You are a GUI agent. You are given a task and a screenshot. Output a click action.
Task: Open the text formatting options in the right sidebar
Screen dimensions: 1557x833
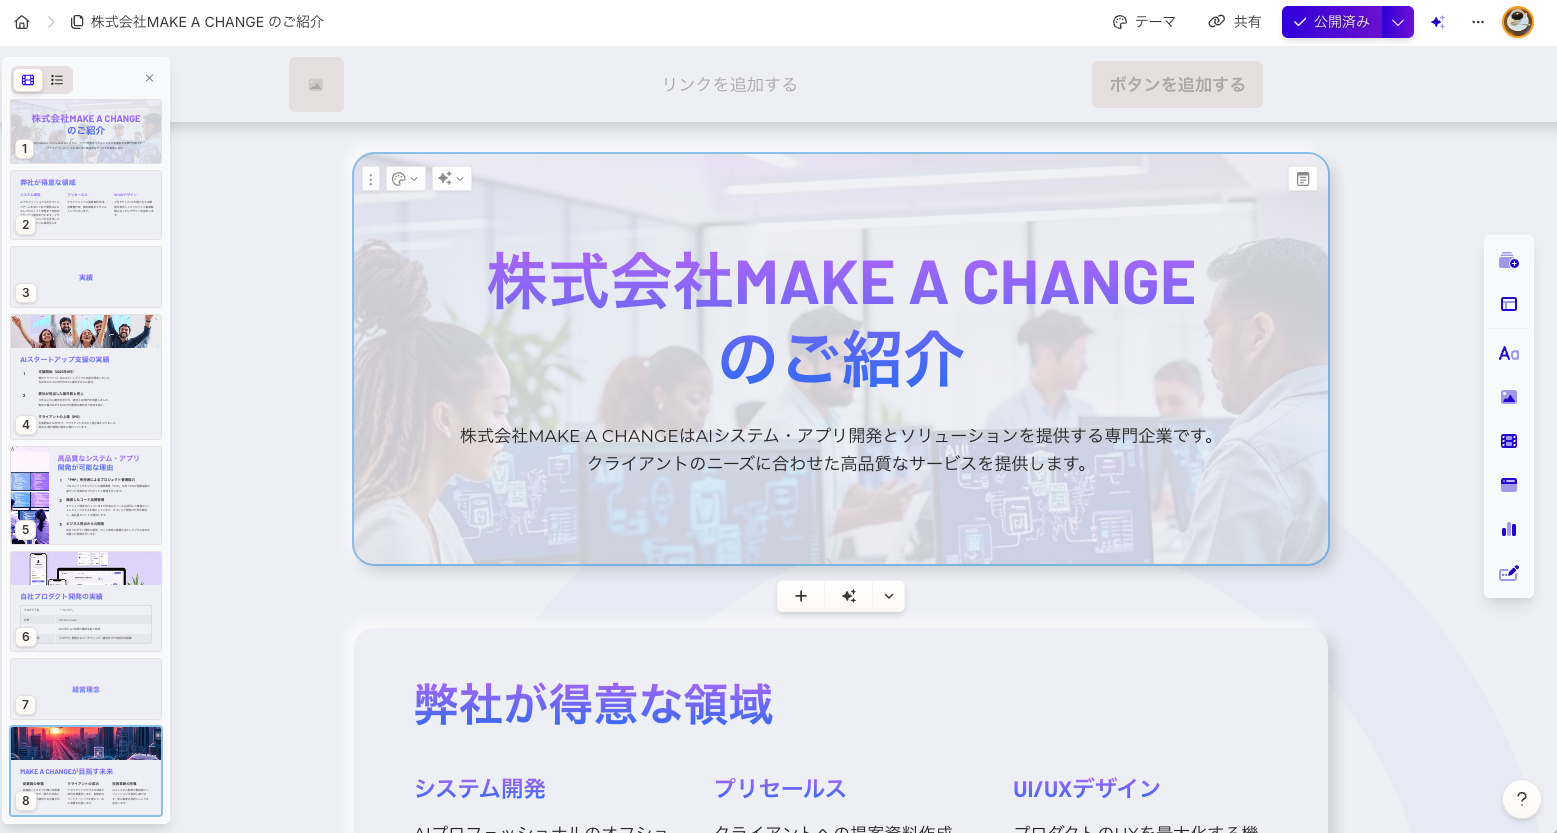click(1509, 352)
